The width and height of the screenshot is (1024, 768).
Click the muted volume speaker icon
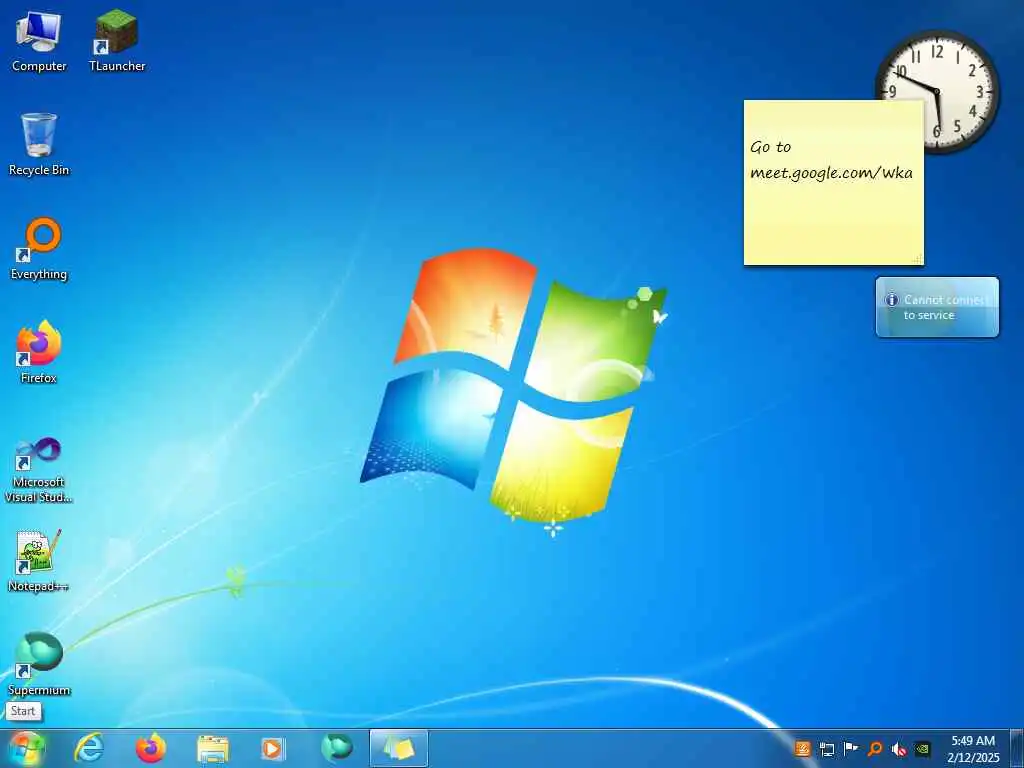tap(899, 749)
